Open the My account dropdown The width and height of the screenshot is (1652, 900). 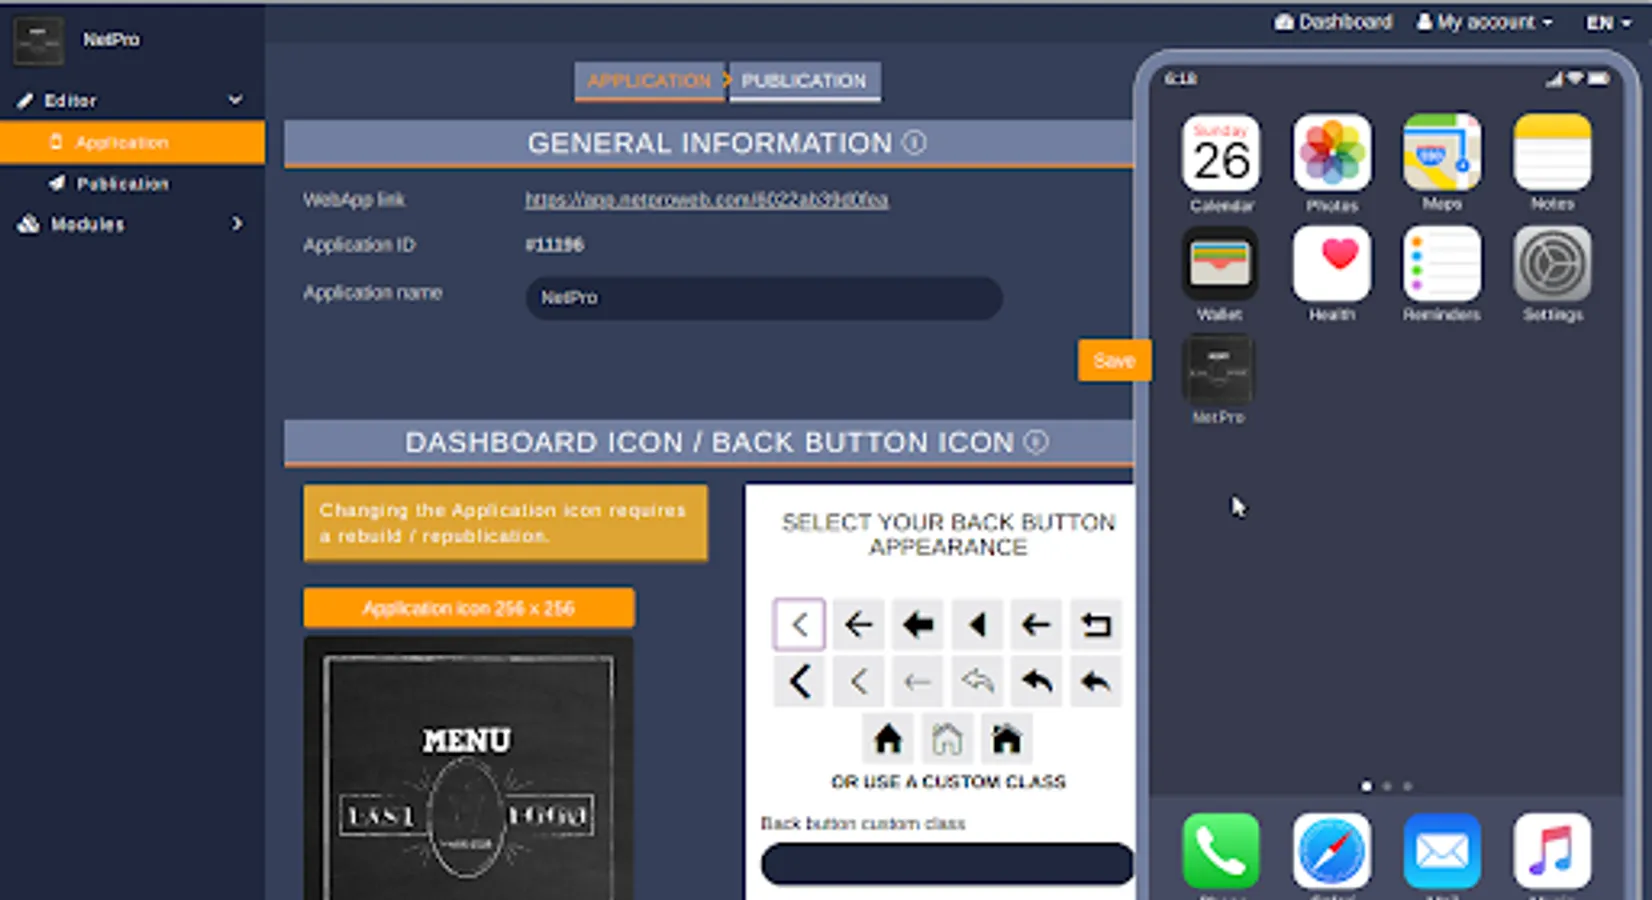point(1484,22)
